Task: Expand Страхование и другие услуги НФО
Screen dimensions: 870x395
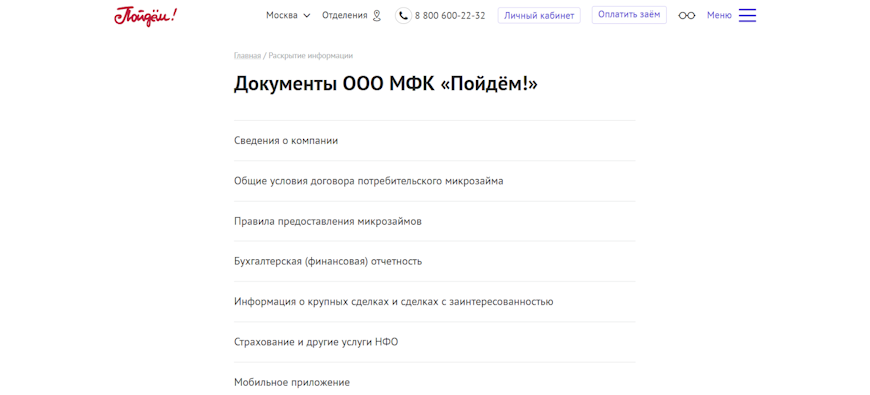Action: click(x=434, y=342)
